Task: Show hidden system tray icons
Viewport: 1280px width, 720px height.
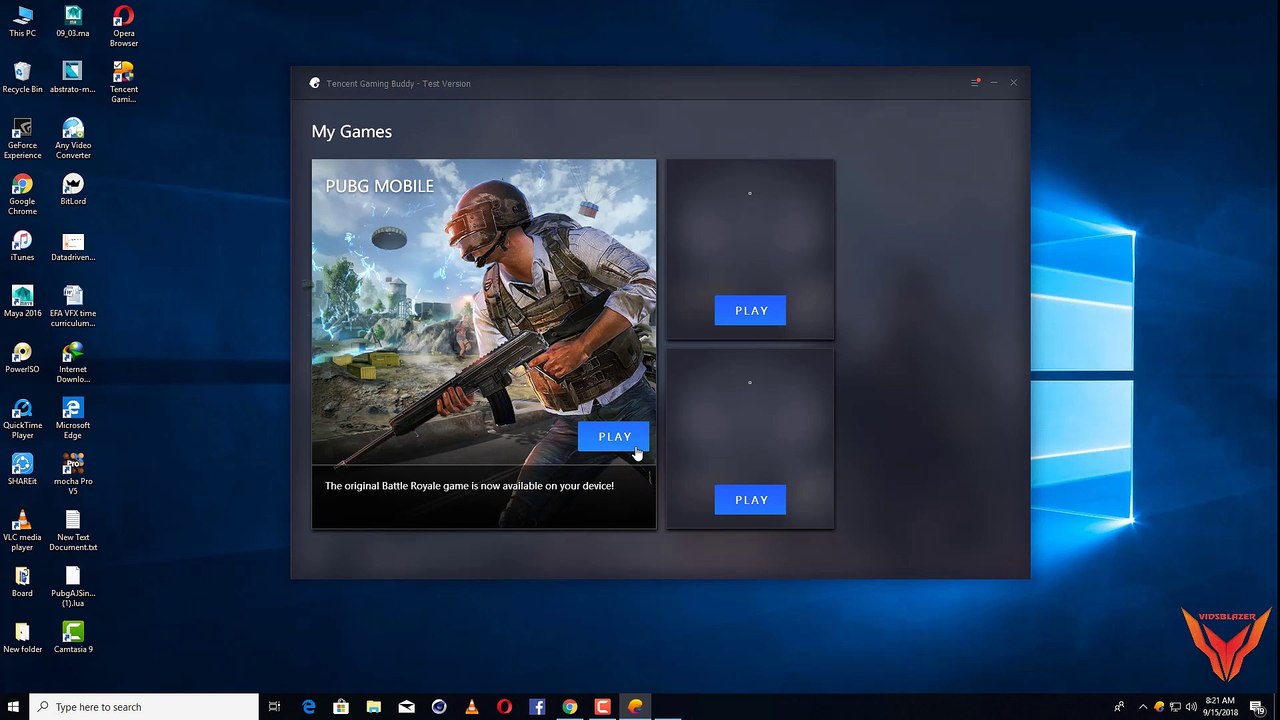Action: coord(1143,707)
